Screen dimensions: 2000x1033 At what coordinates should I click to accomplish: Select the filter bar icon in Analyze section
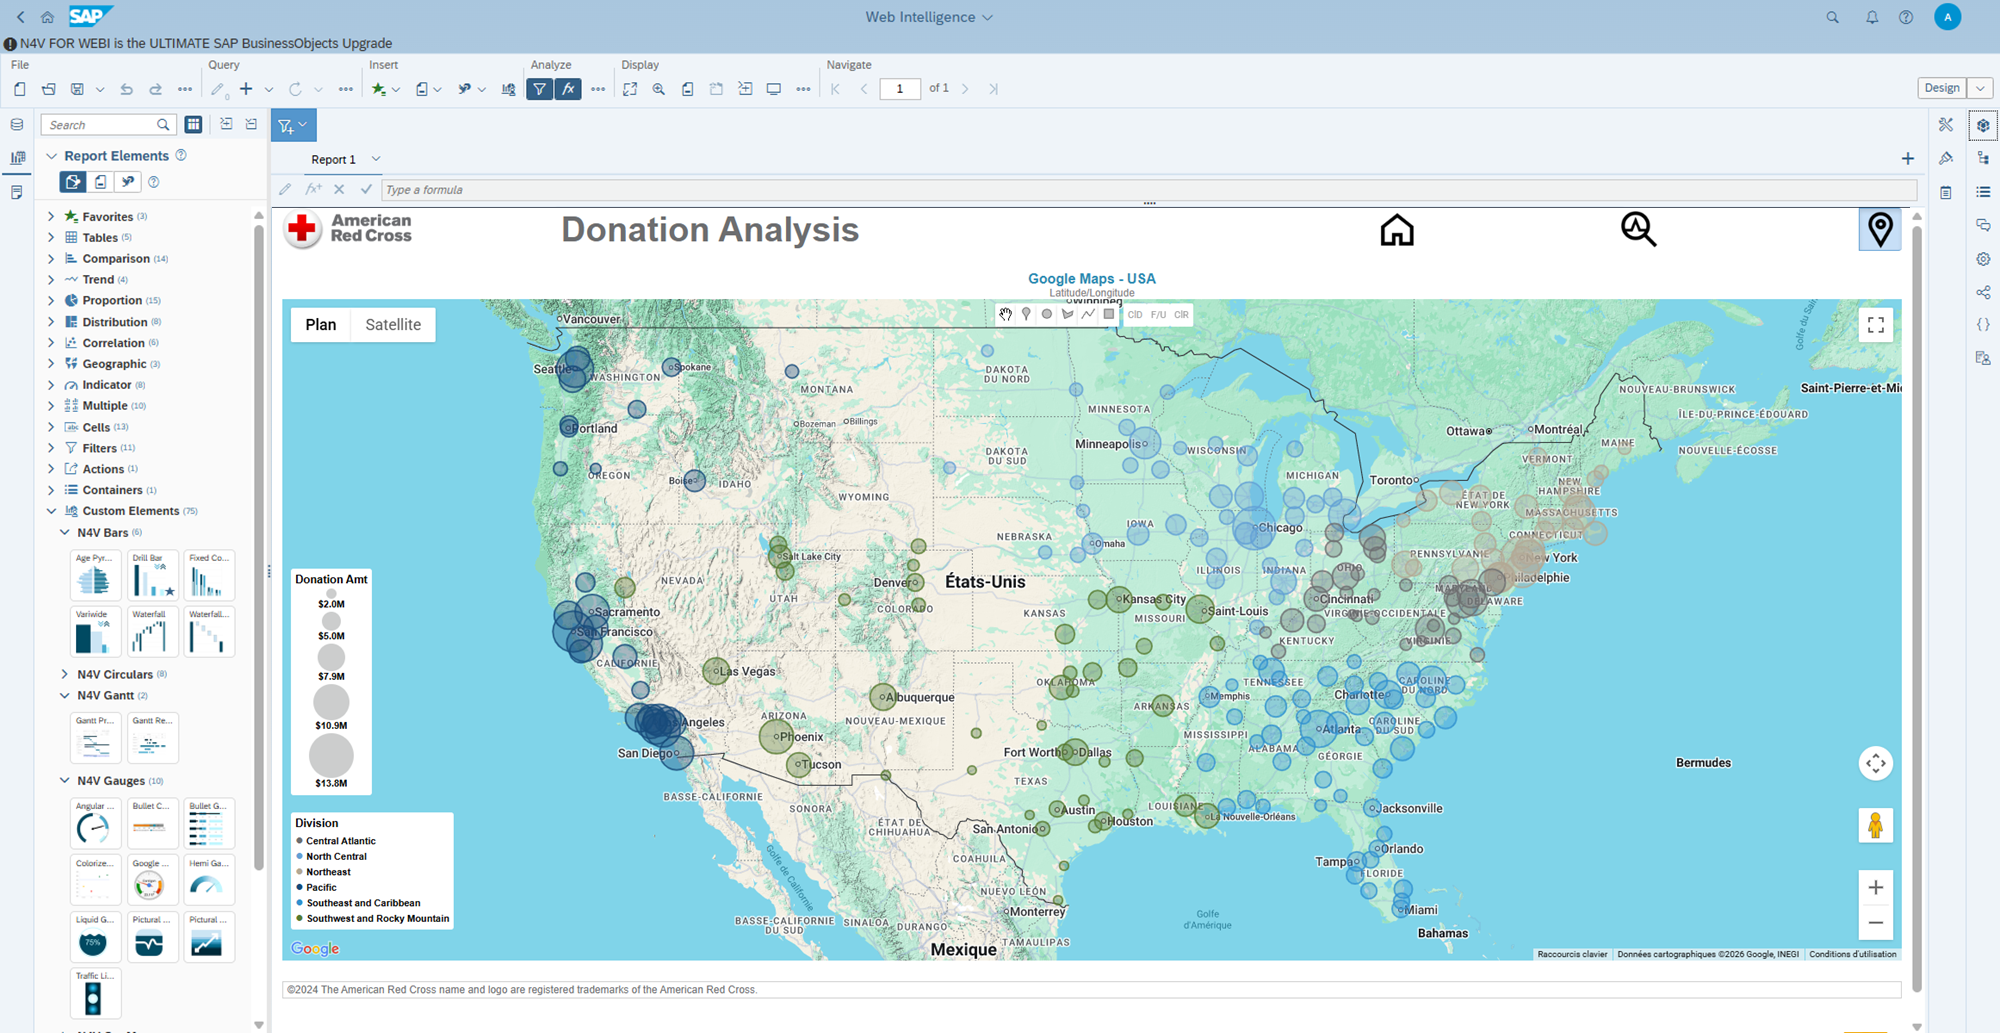coord(540,89)
